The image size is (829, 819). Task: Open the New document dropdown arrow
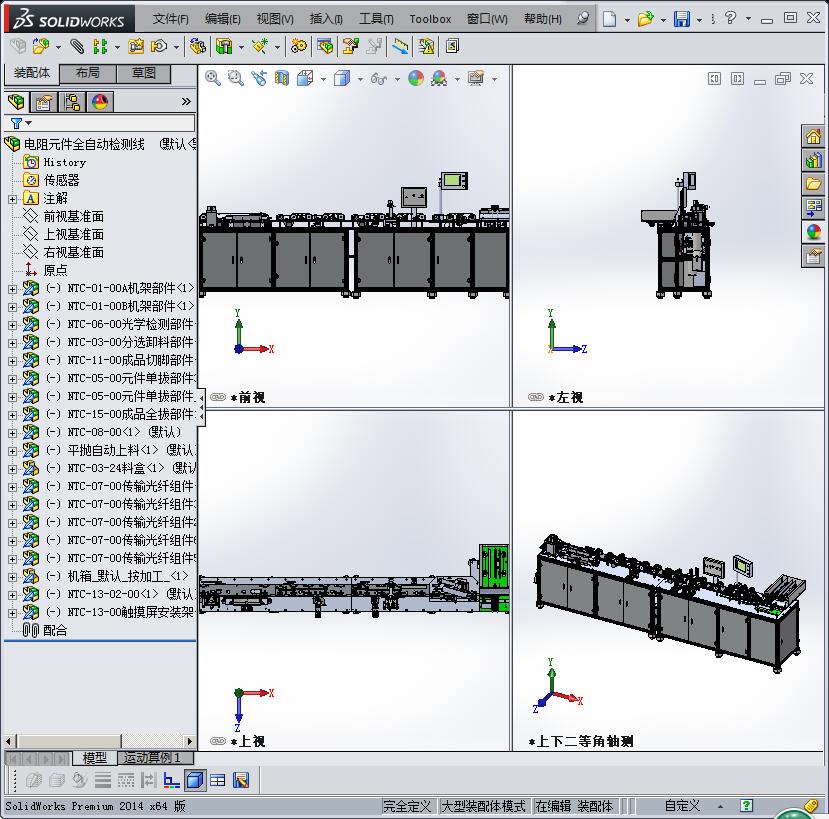[x=627, y=20]
